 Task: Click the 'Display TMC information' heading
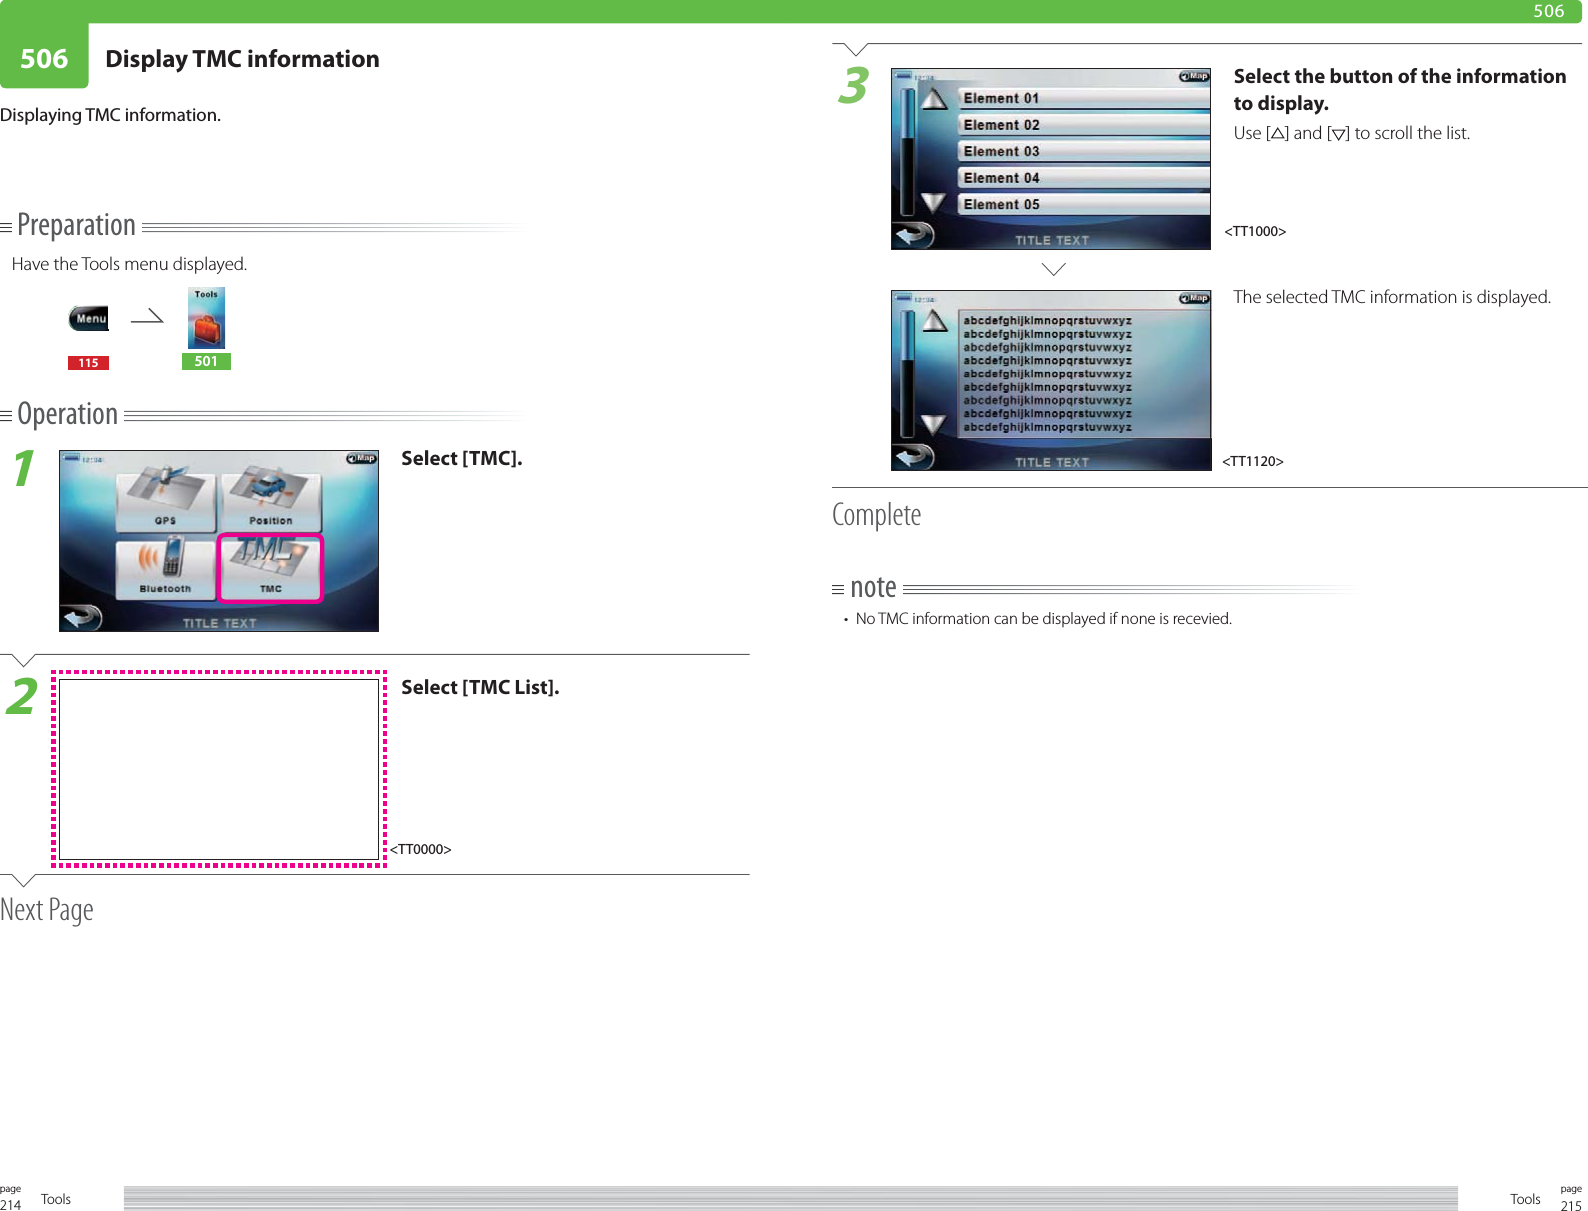pyautogui.click(x=242, y=59)
